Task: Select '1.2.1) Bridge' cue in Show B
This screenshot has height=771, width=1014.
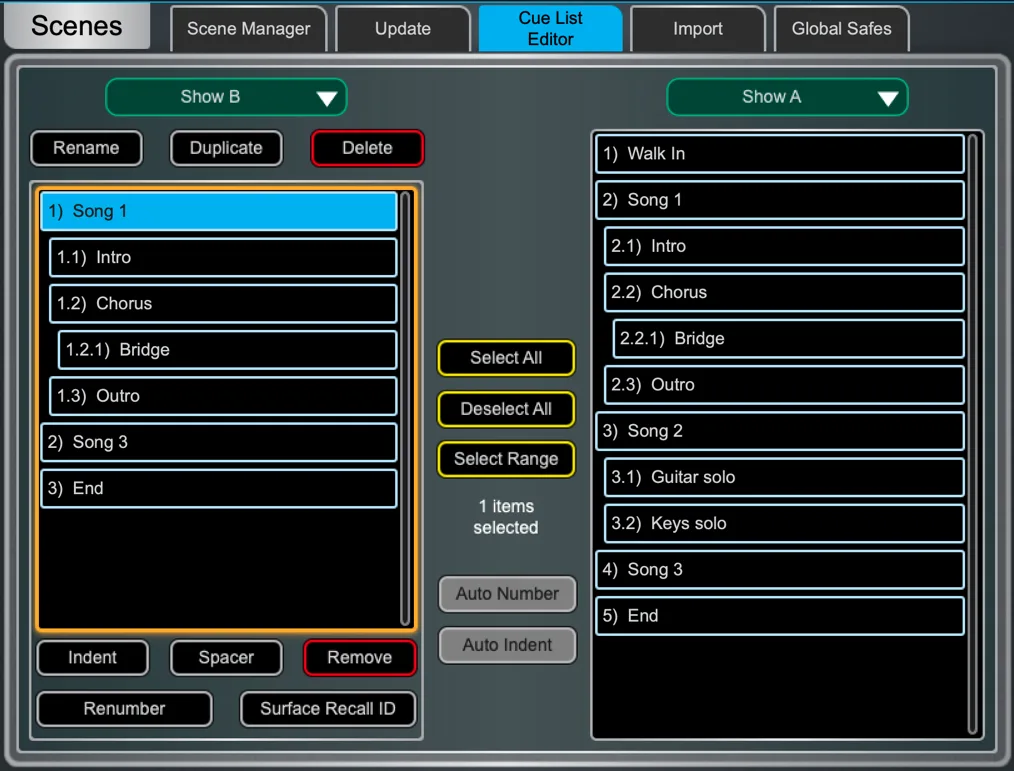Action: click(x=228, y=350)
